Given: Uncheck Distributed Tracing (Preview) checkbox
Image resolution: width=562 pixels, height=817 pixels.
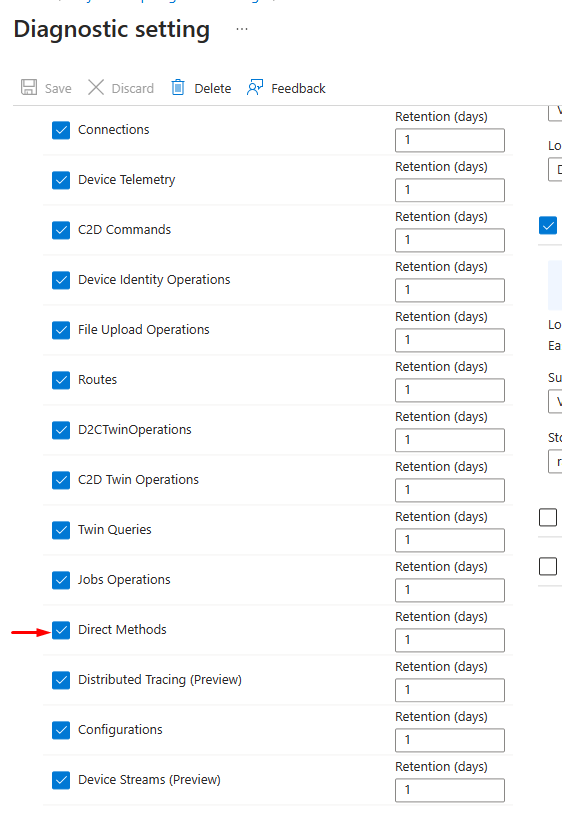Looking at the screenshot, I should 61,680.
